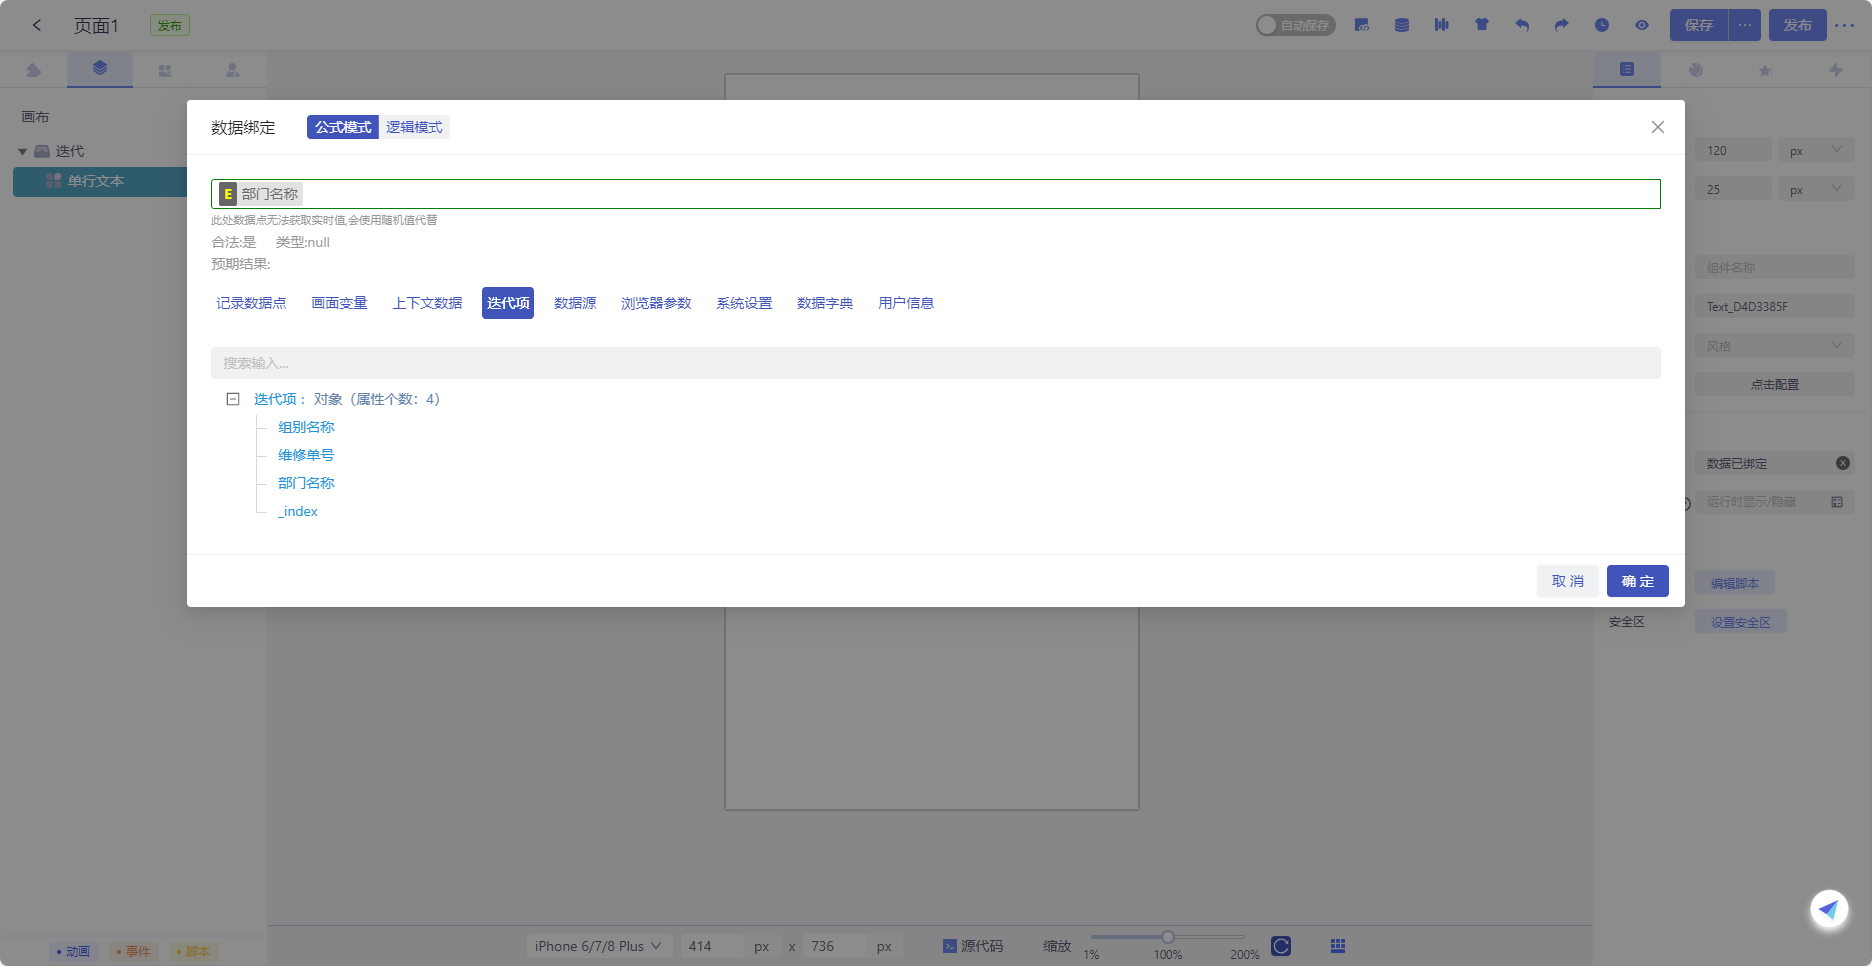Open the 风格 dropdown
The width and height of the screenshot is (1872, 966).
click(x=1775, y=346)
